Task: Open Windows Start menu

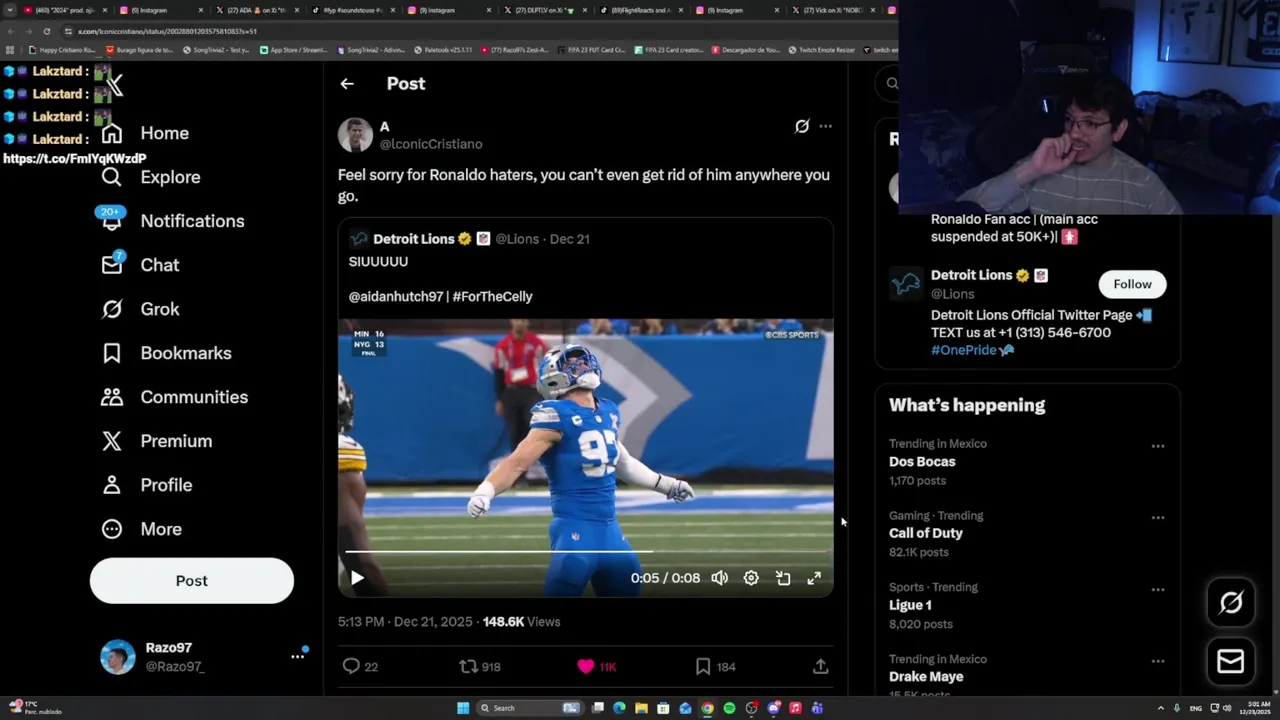Action: click(463, 708)
